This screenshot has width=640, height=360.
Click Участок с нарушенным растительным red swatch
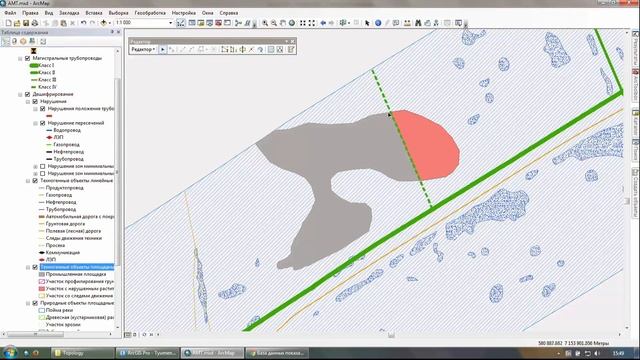(x=41, y=289)
